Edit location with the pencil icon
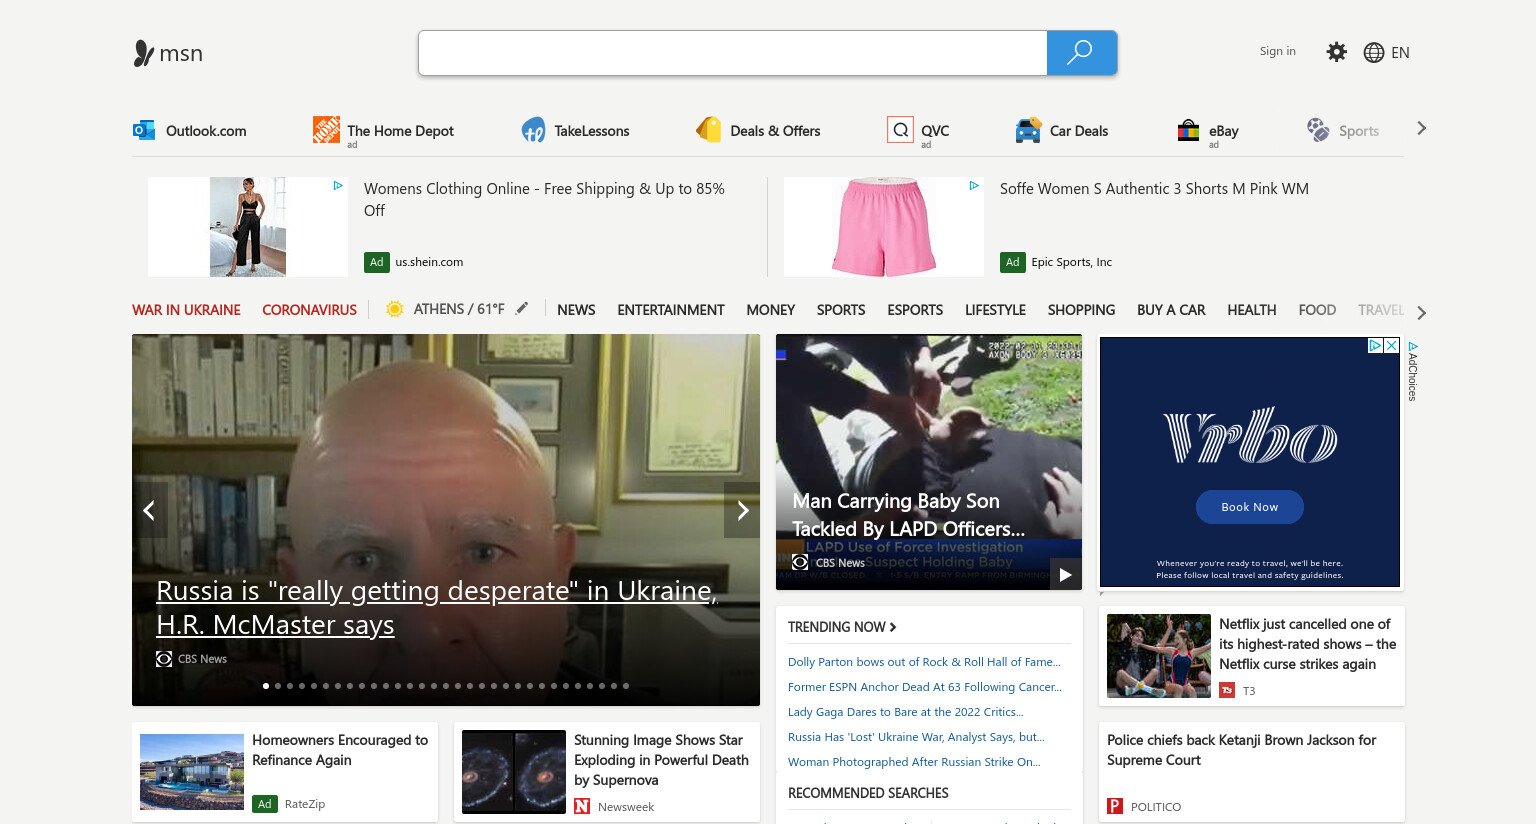Viewport: 1536px width, 824px height. click(x=522, y=309)
